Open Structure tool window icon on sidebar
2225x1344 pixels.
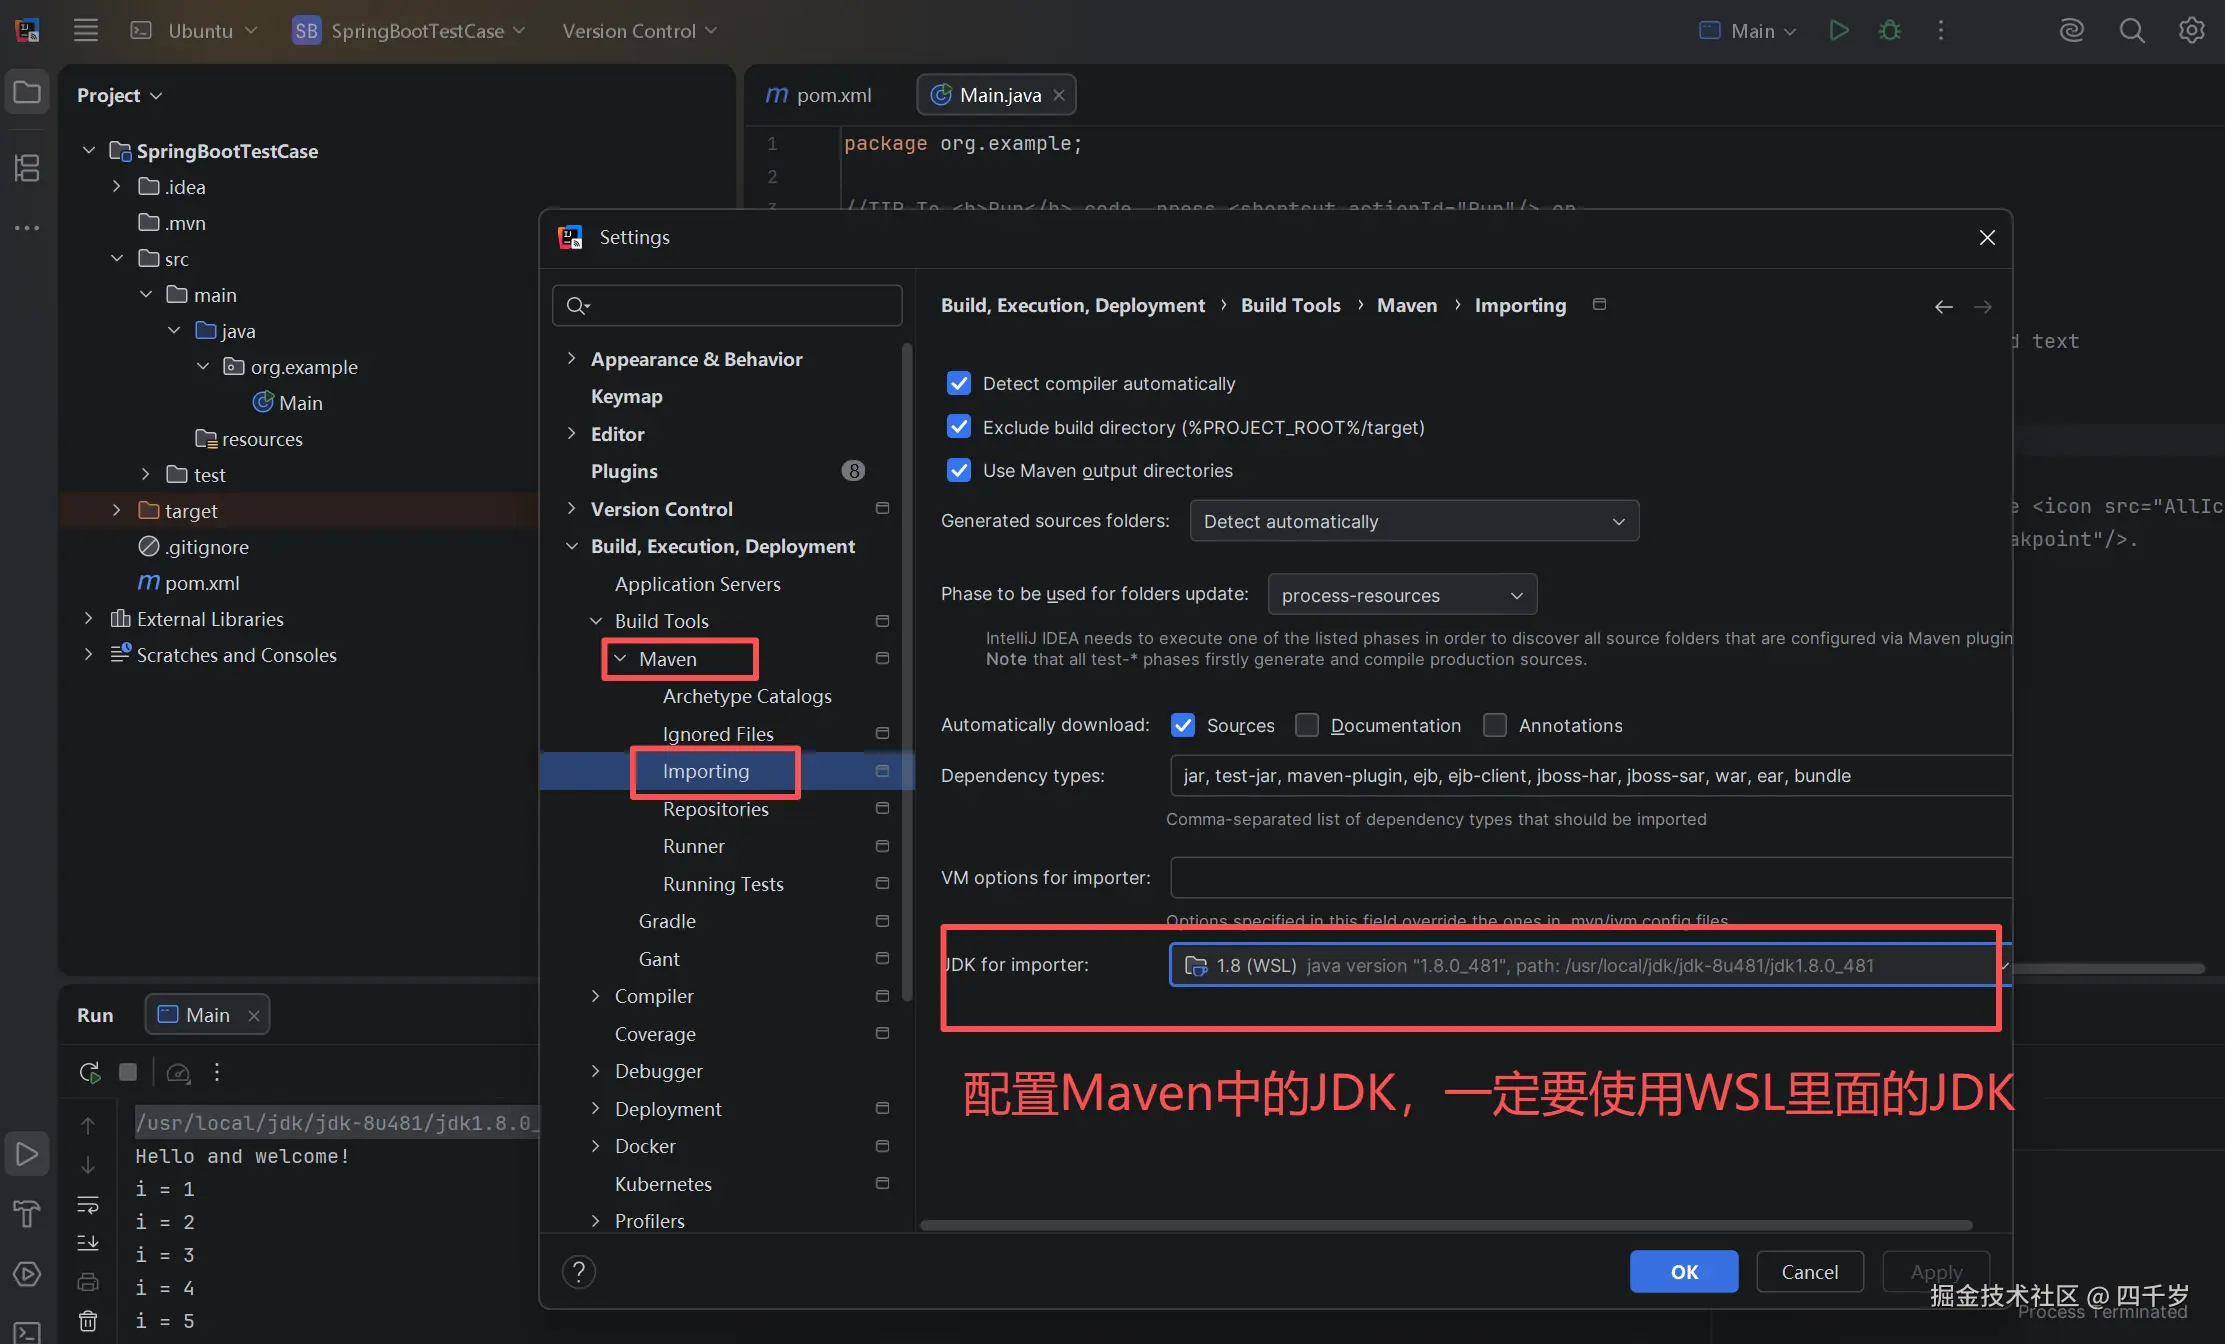pos(27,167)
